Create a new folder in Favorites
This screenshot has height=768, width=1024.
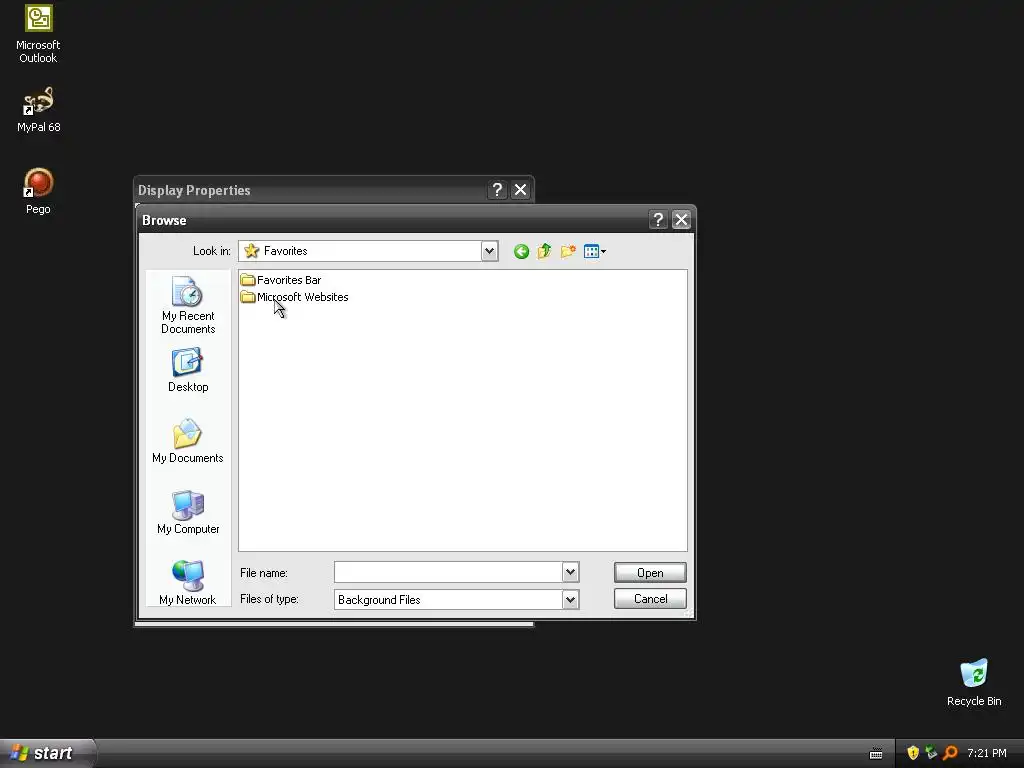(x=568, y=251)
